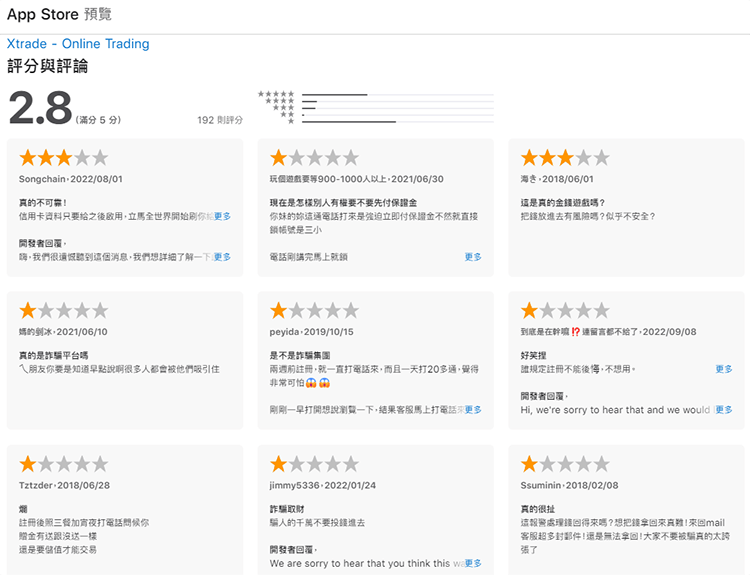The height and width of the screenshot is (575, 750).
Task: Click review title 詐騙取財
Action: pyautogui.click(x=287, y=509)
